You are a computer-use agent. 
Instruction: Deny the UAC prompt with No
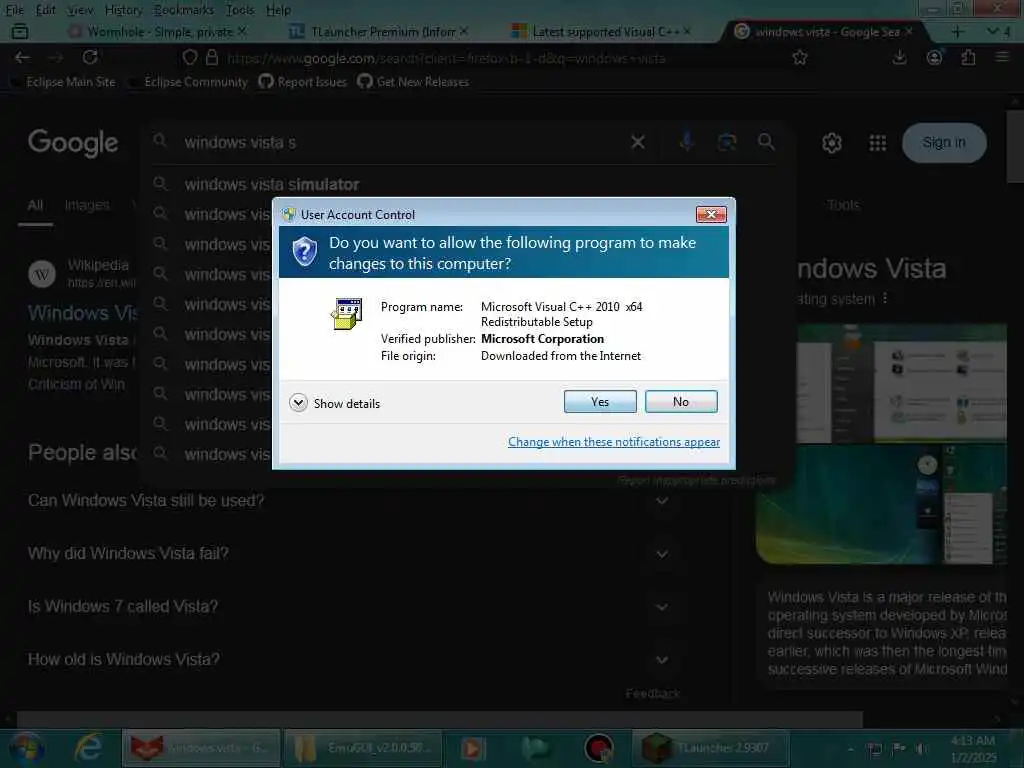[x=680, y=402]
